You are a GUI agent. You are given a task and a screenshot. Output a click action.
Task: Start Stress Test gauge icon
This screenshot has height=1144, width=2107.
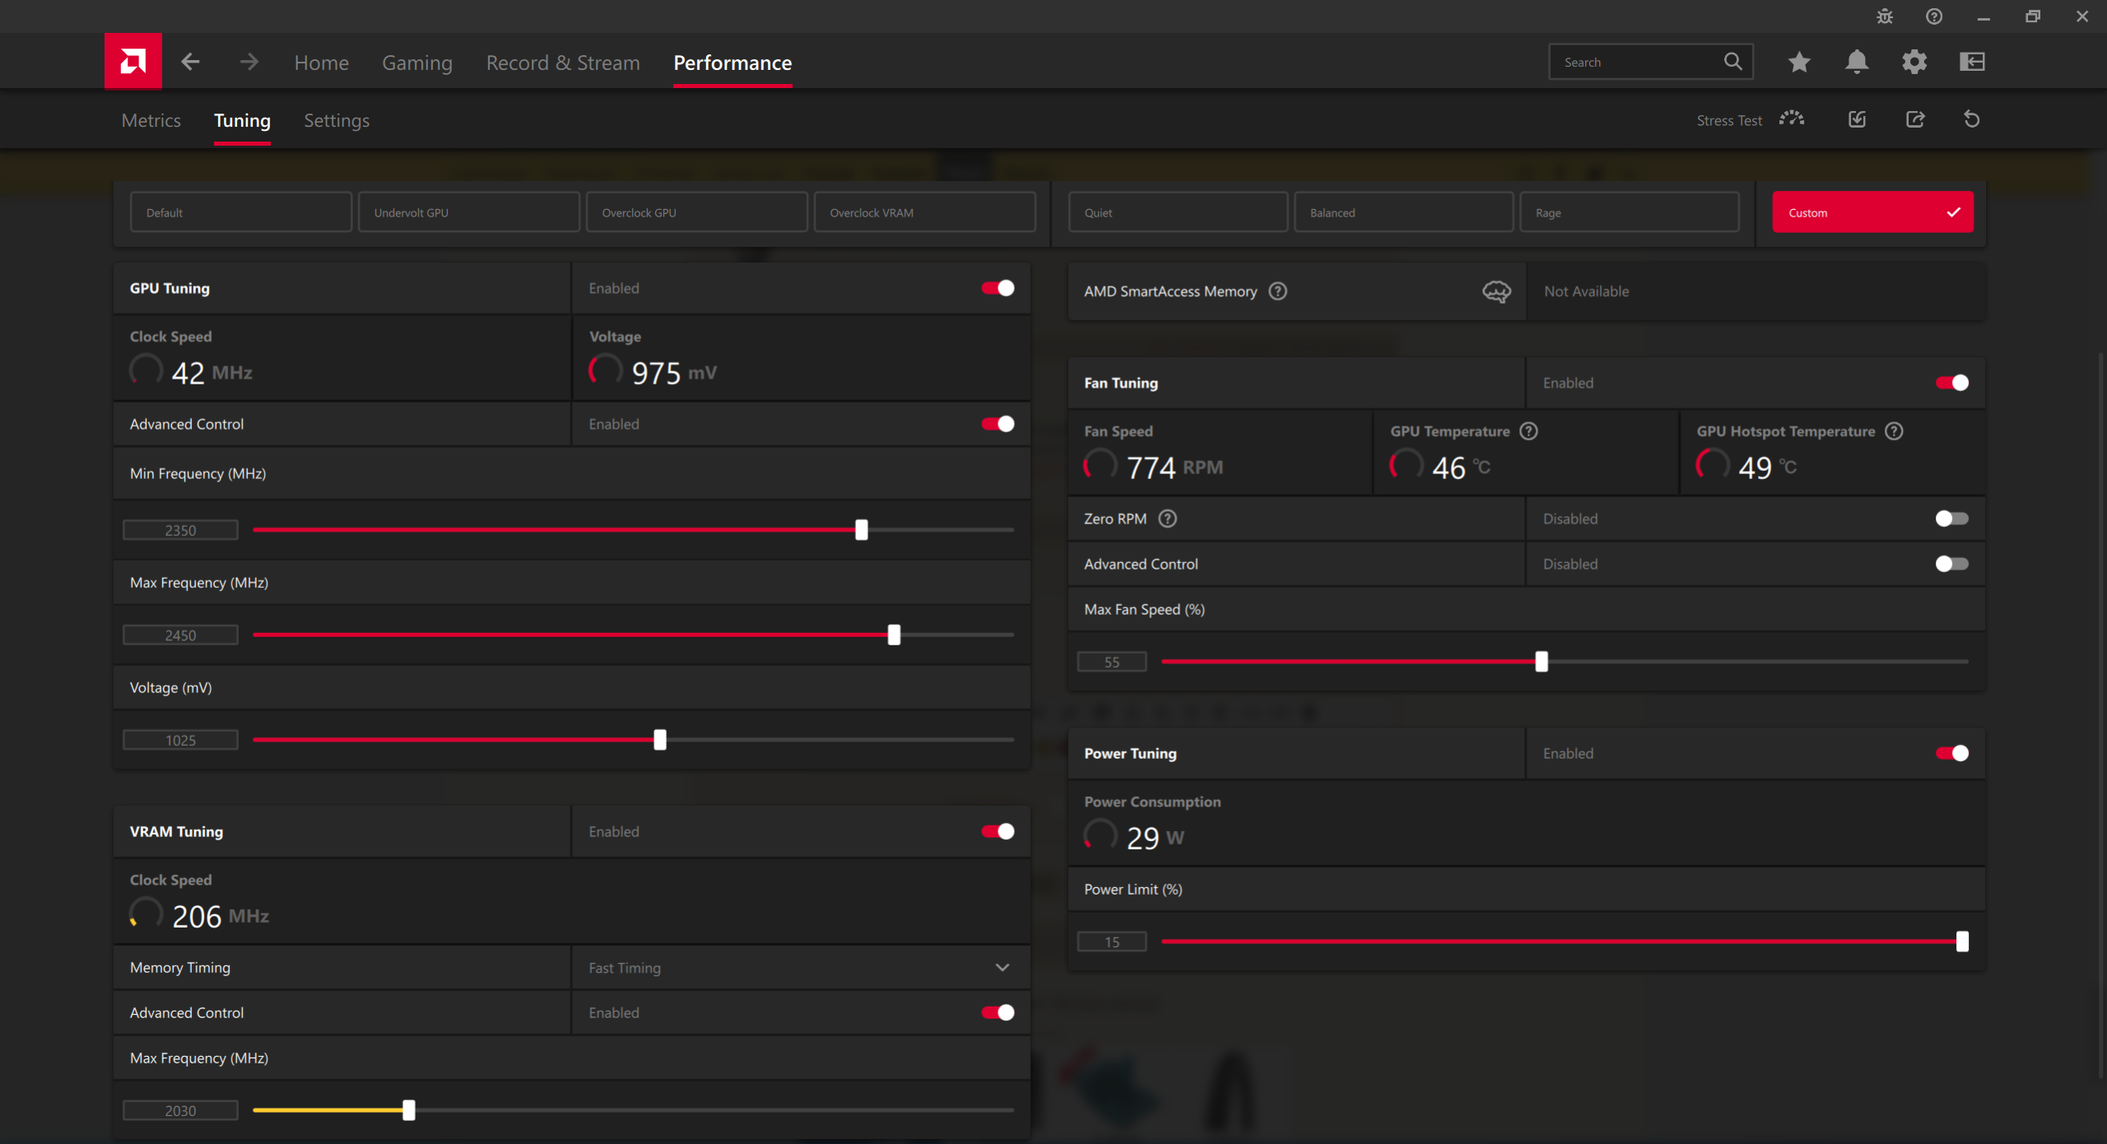pos(1792,119)
